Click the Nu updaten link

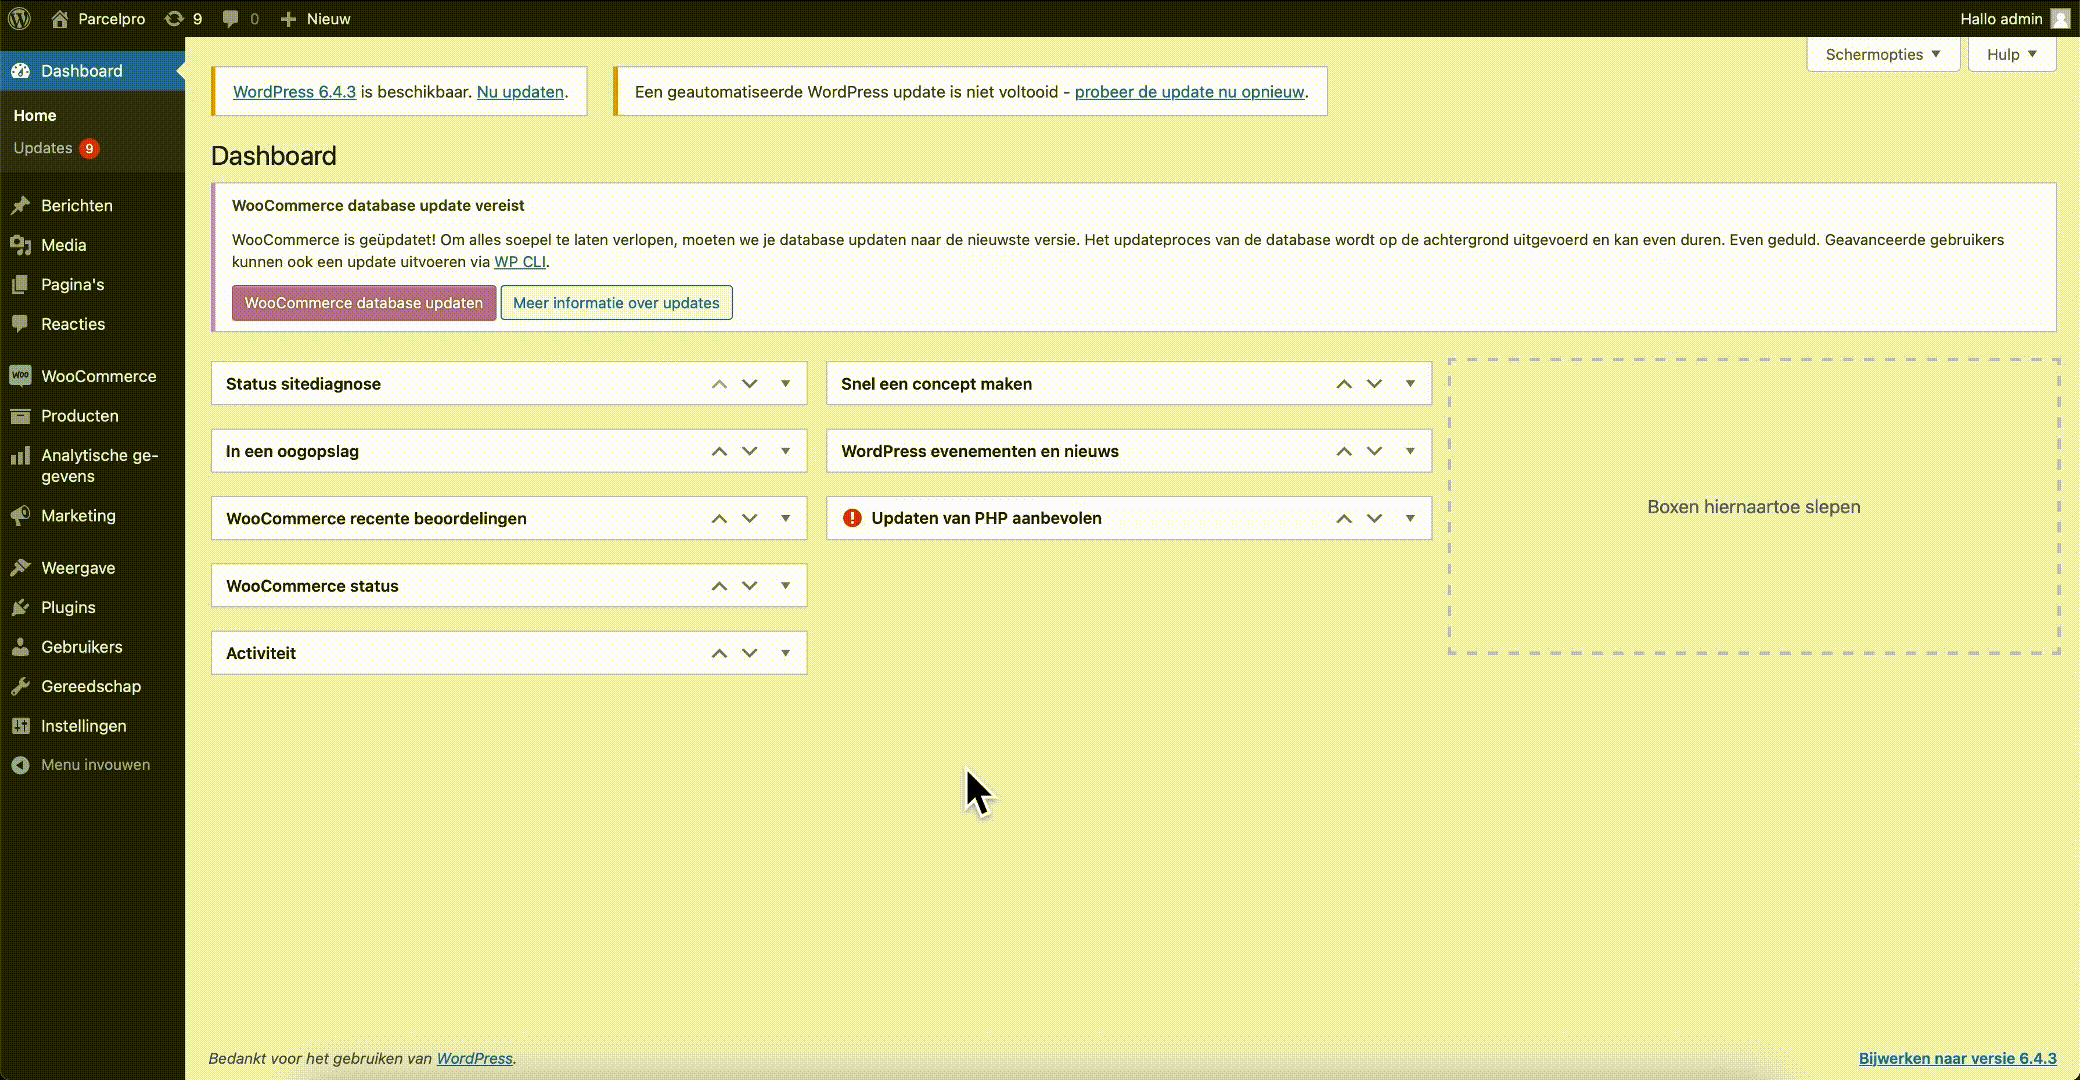point(520,92)
